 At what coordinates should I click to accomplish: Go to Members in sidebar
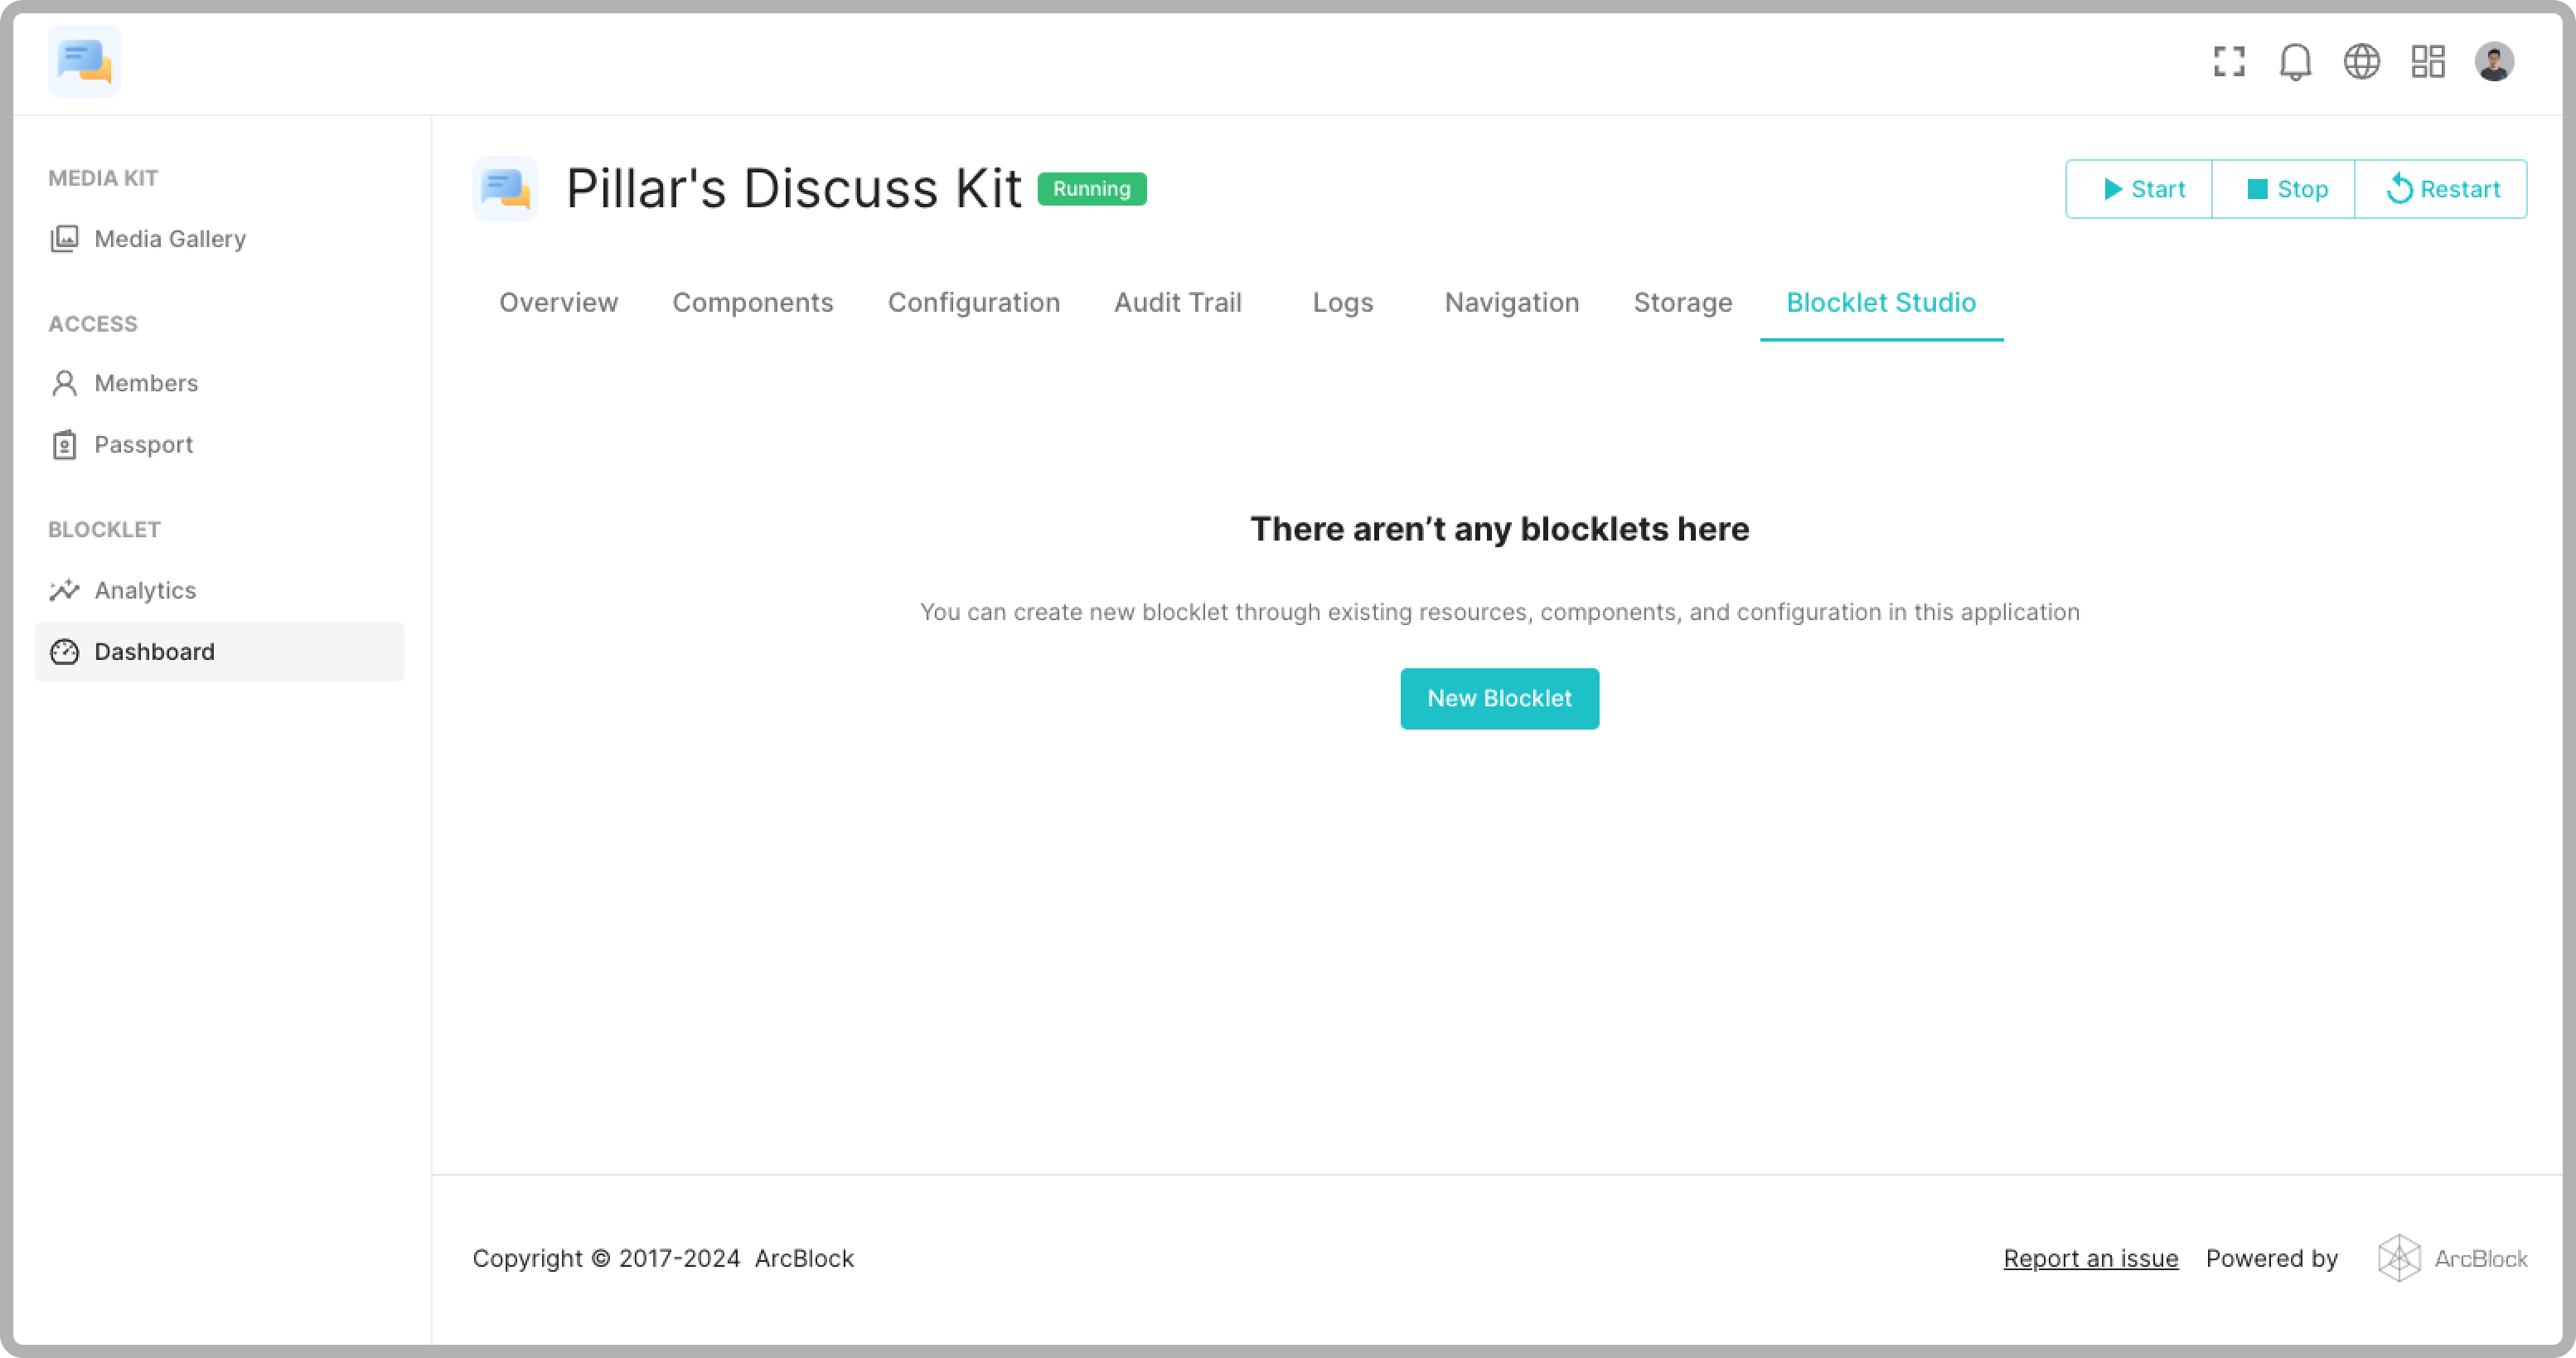point(146,383)
